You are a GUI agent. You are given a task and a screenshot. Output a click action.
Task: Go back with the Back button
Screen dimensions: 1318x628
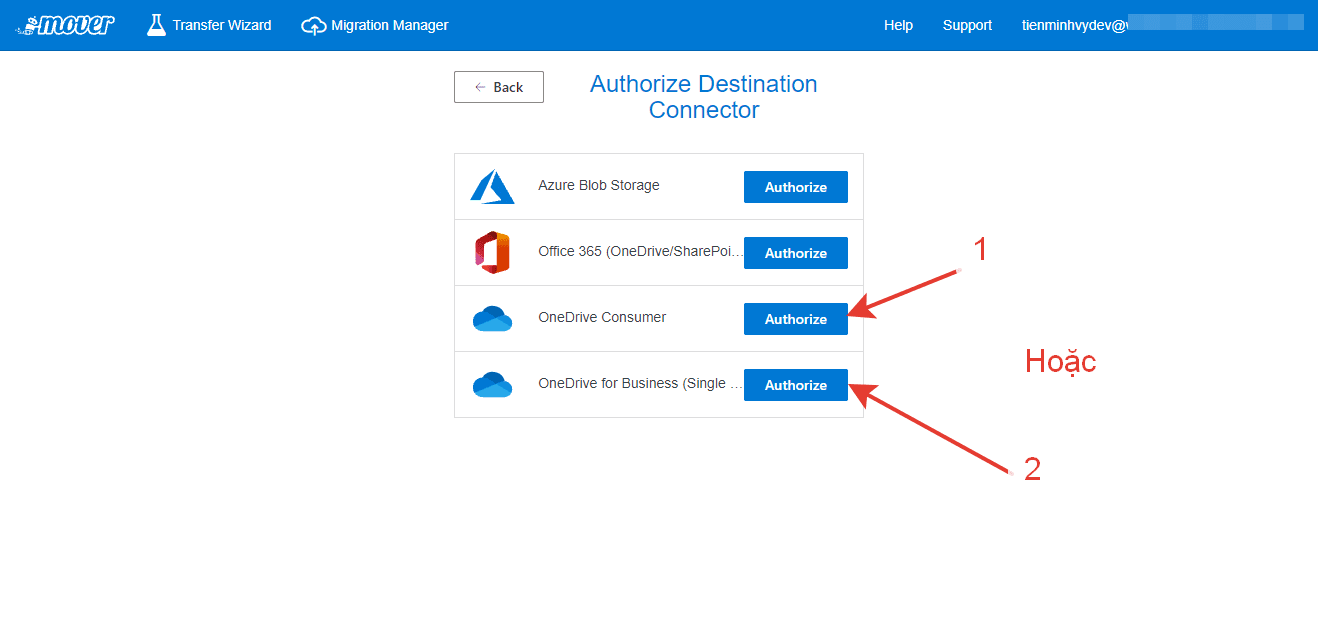tap(499, 87)
